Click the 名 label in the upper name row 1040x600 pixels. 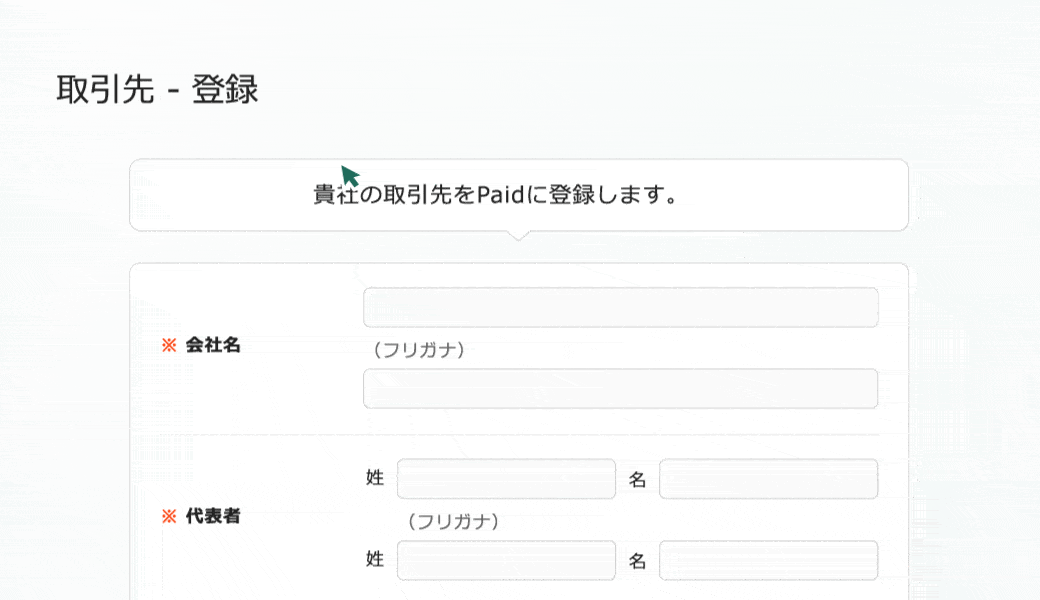pyautogui.click(x=637, y=480)
